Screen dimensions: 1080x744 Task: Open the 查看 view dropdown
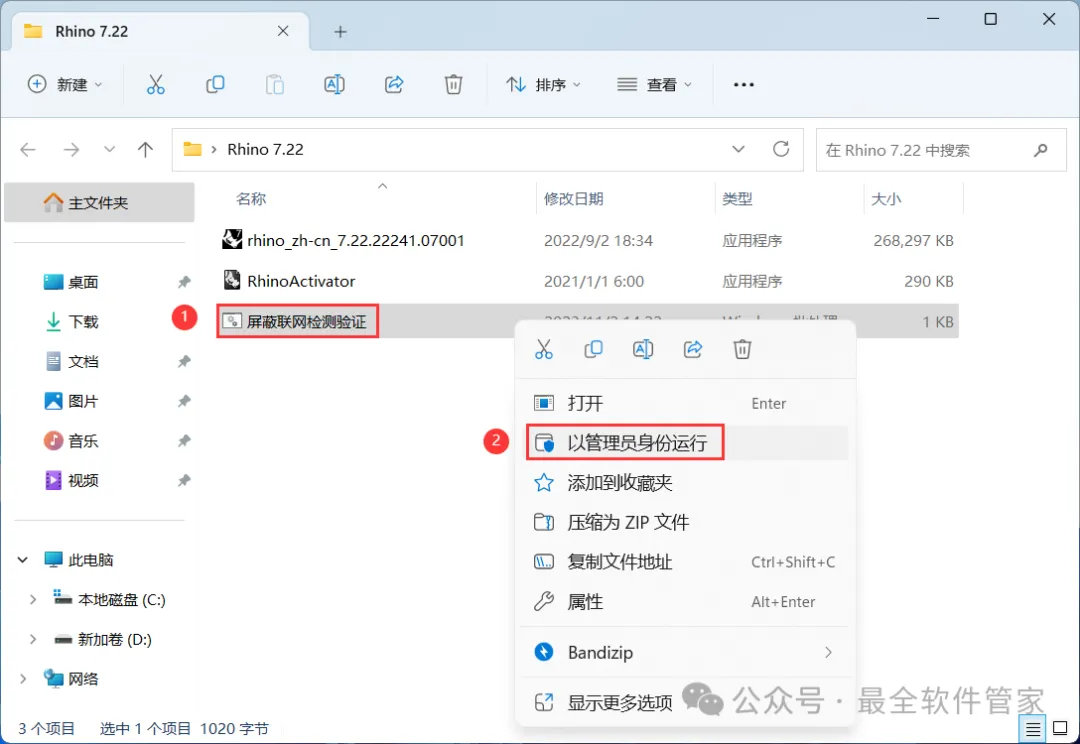pos(654,84)
